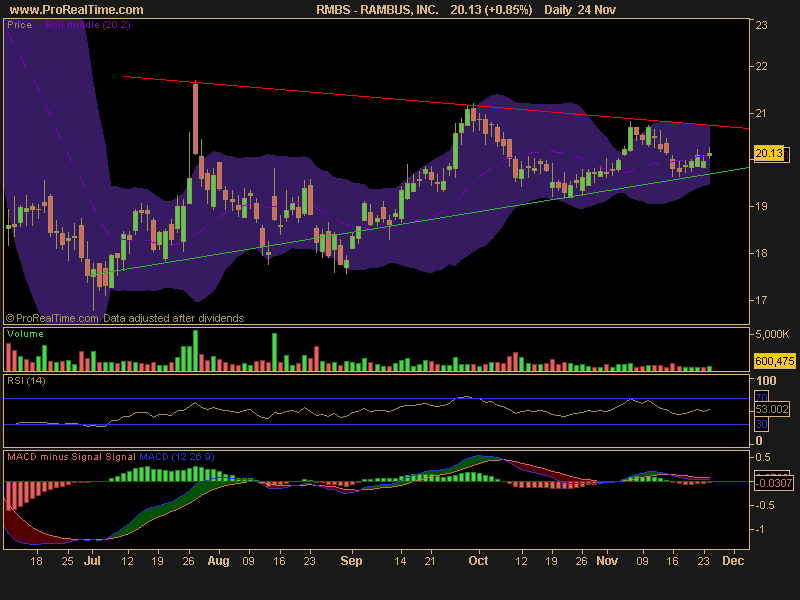
Task: Click the 20.13 (+0.85%) quote in header
Action: pyautogui.click(x=491, y=10)
